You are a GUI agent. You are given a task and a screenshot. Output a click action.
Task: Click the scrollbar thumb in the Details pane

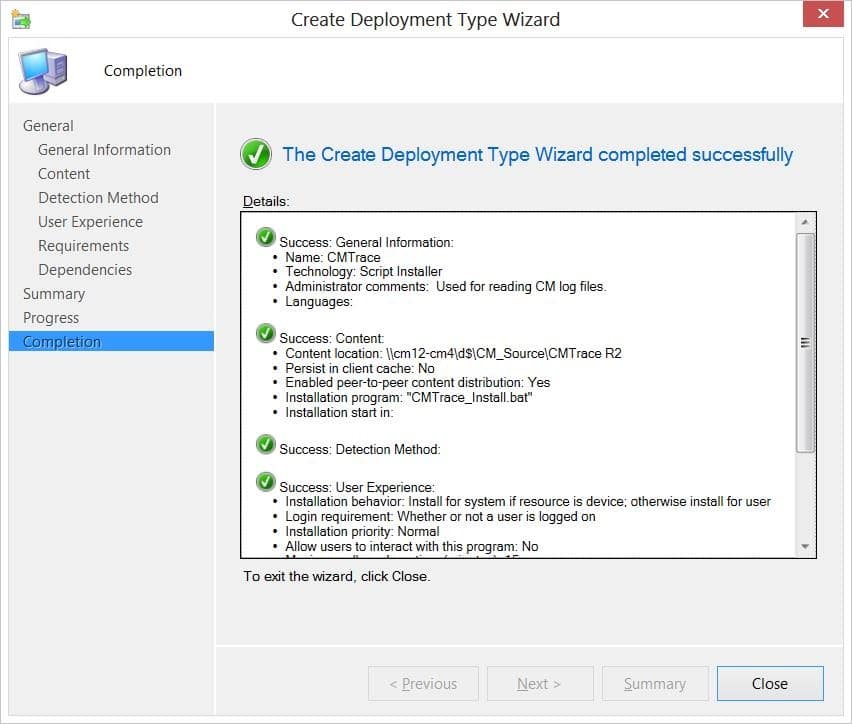tap(806, 340)
